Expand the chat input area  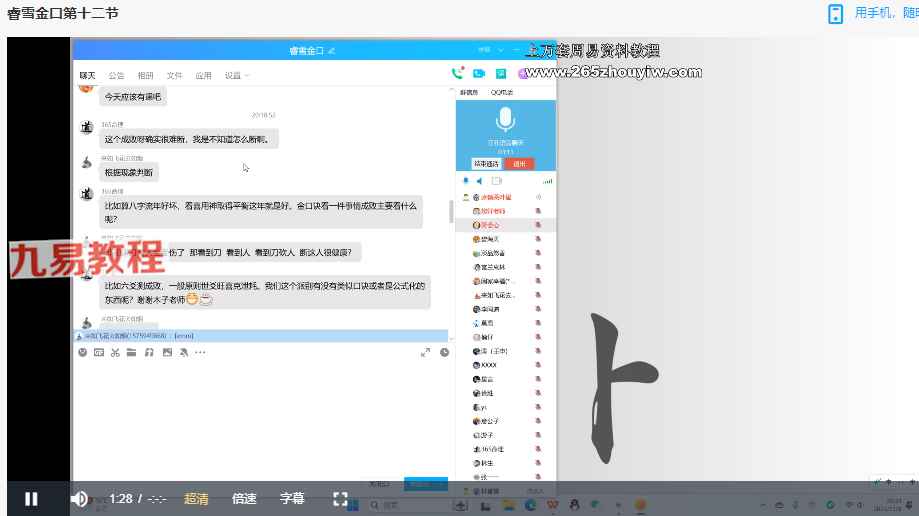426,352
